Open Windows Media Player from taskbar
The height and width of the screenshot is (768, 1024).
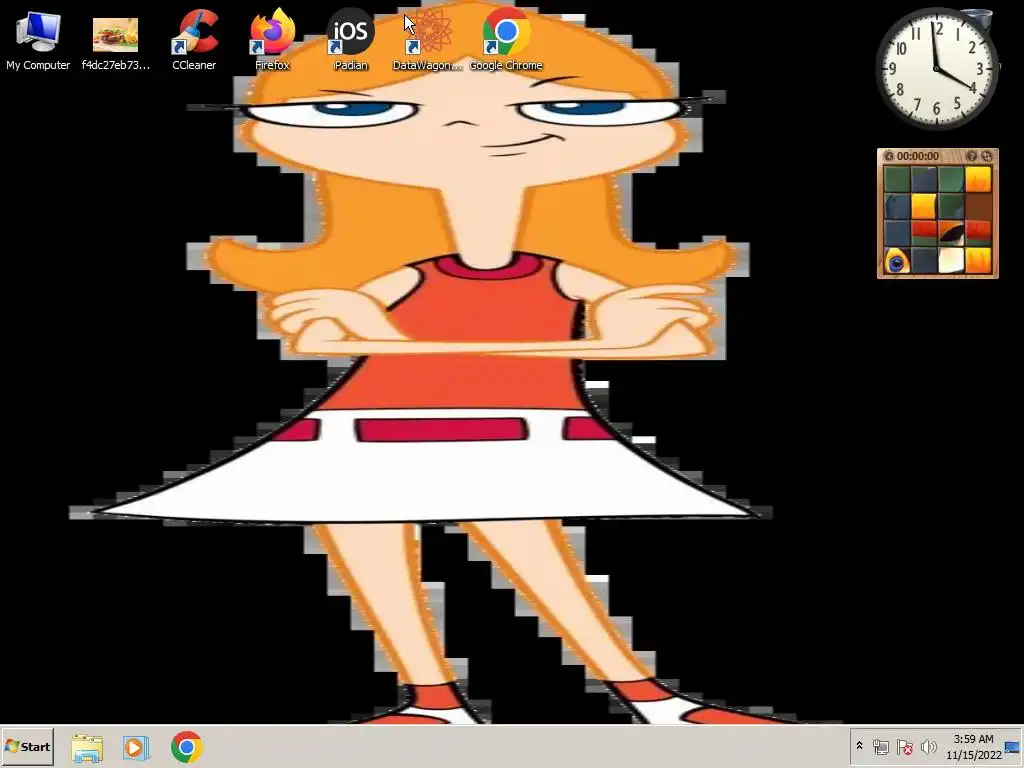(x=136, y=747)
